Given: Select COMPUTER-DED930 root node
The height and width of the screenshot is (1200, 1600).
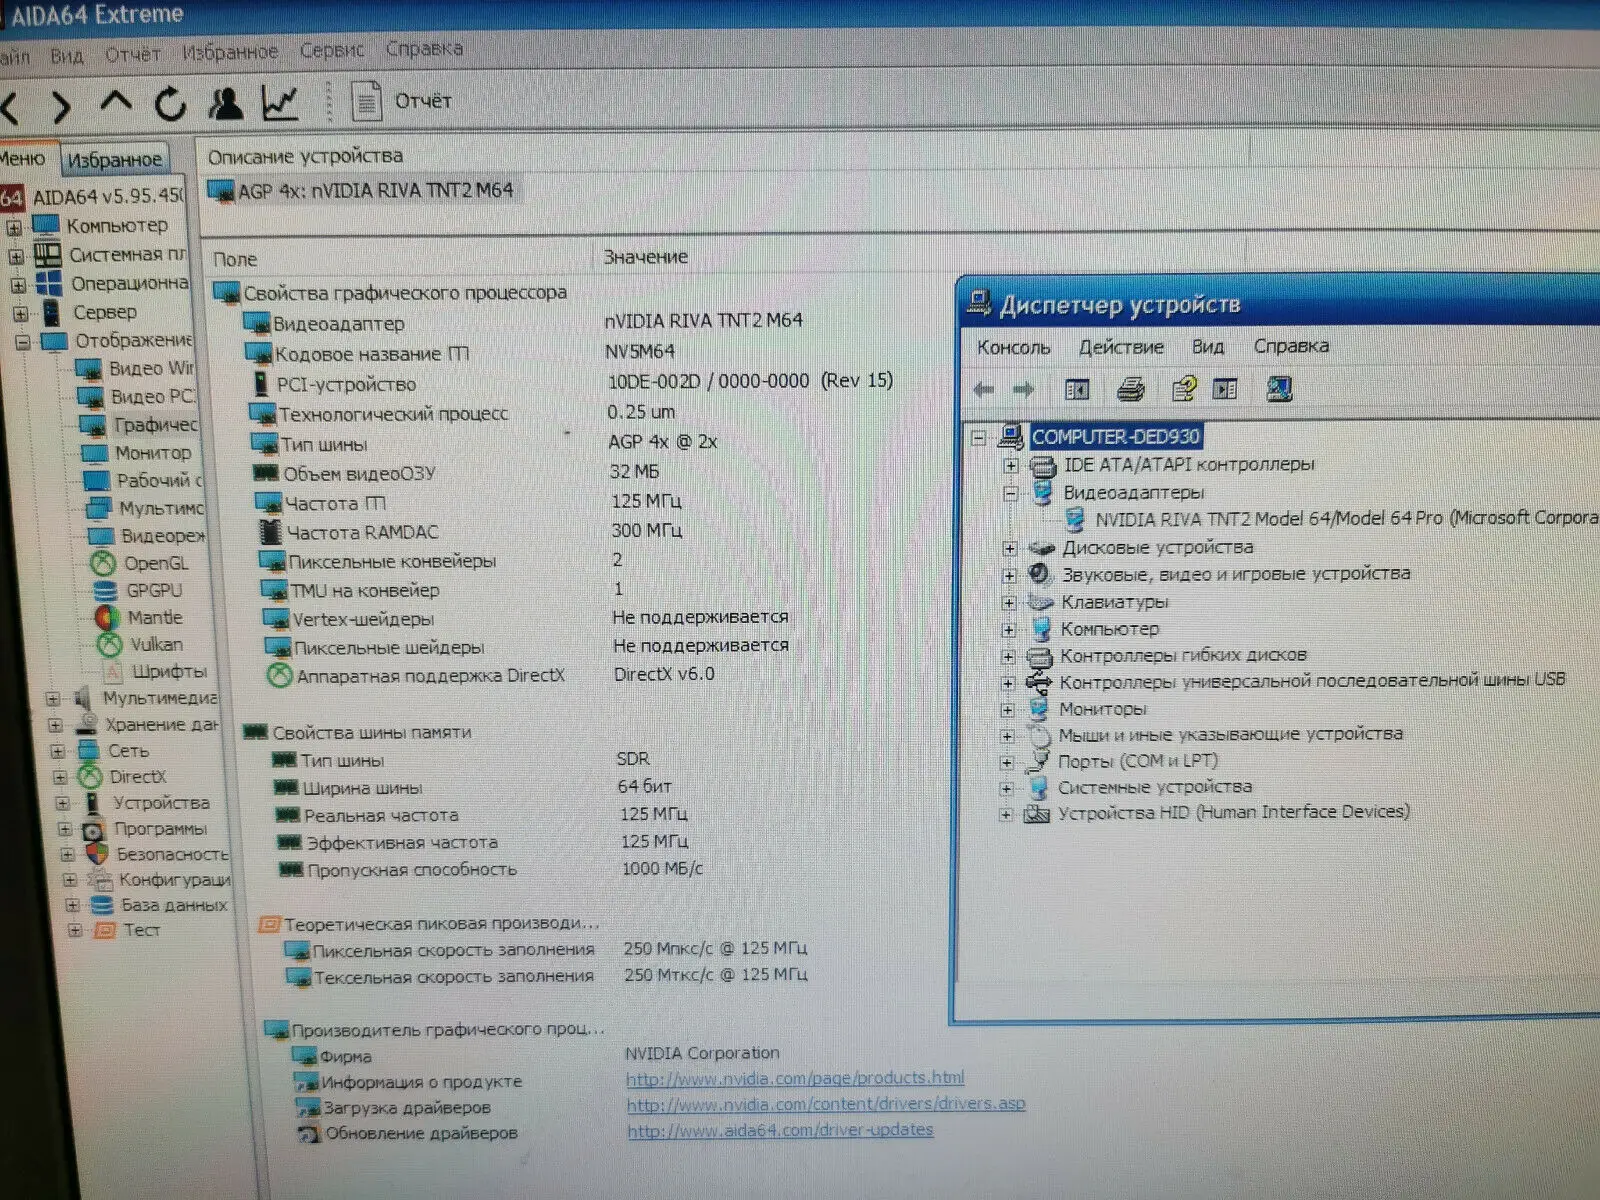Looking at the screenshot, I should [1115, 437].
